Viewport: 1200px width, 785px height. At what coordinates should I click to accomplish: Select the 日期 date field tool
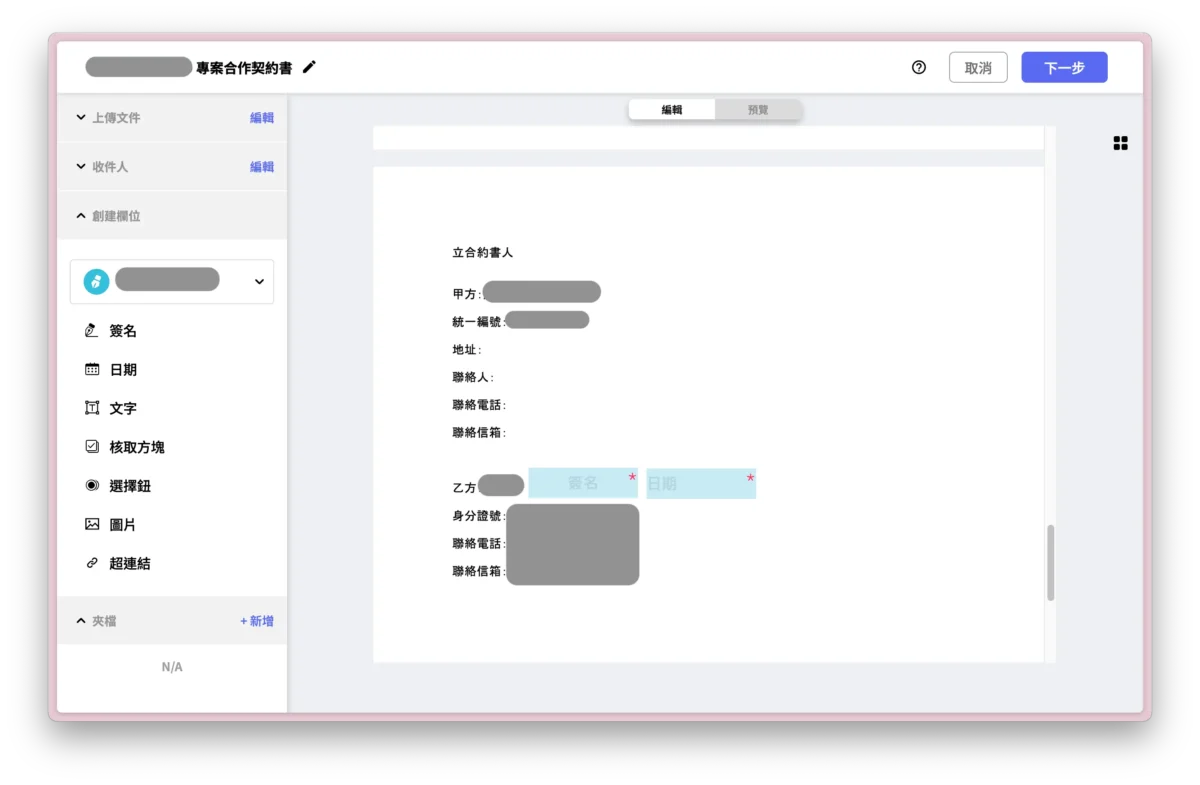123,369
